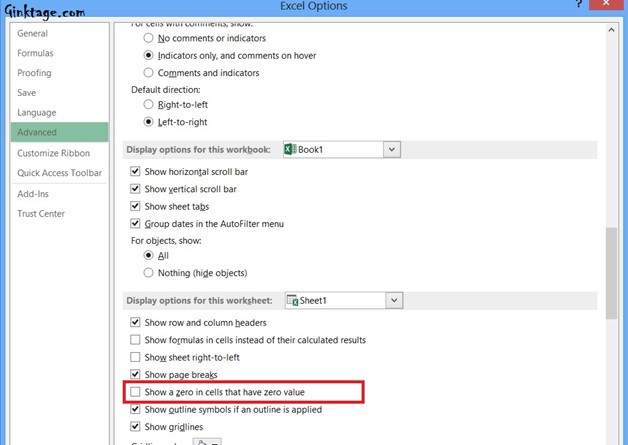Viewport: 628px width, 445px height.
Task: Open Quick Access Toolbar settings
Action: 59,173
